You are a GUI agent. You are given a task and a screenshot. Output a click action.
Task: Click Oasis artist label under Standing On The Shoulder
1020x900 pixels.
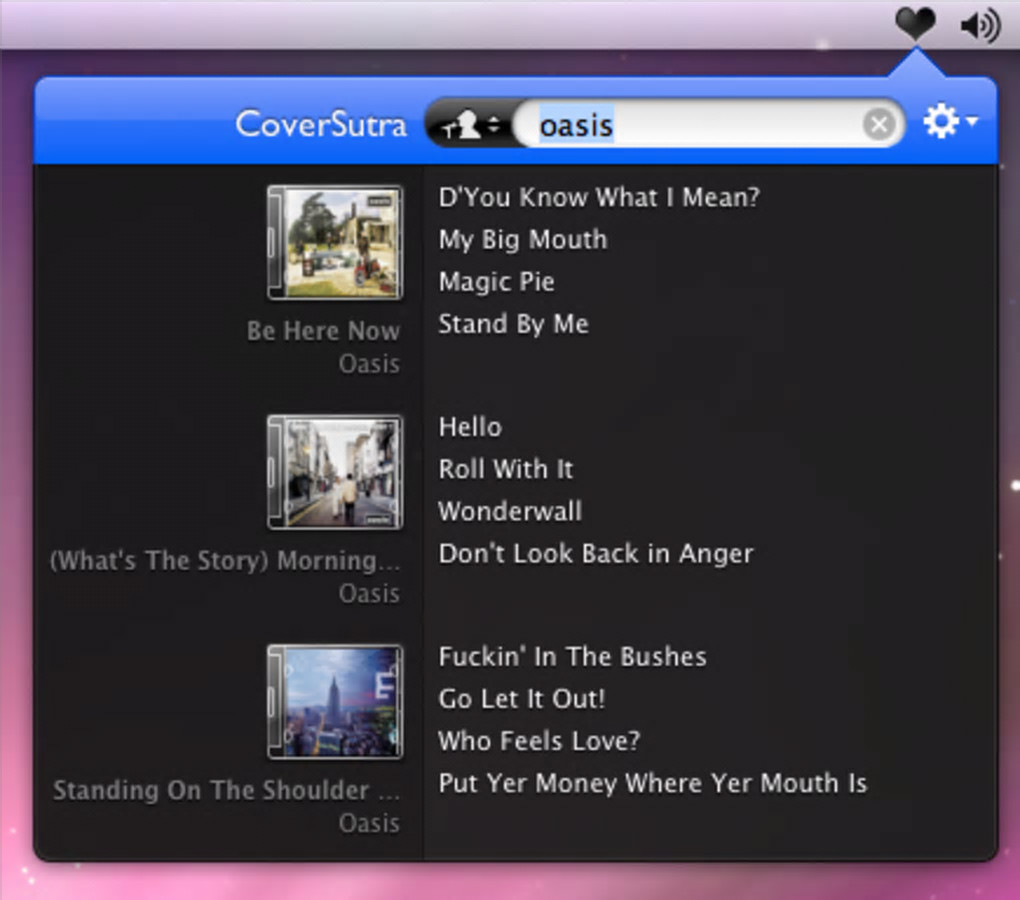(x=369, y=823)
